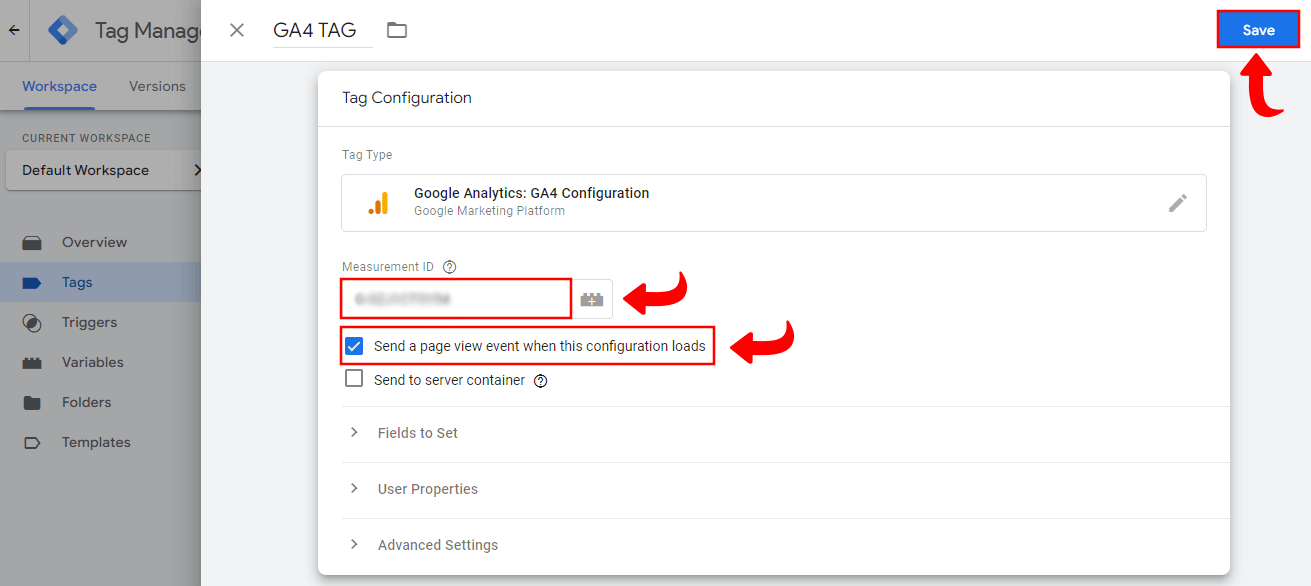Click the Measurement ID help icon

tap(448, 266)
